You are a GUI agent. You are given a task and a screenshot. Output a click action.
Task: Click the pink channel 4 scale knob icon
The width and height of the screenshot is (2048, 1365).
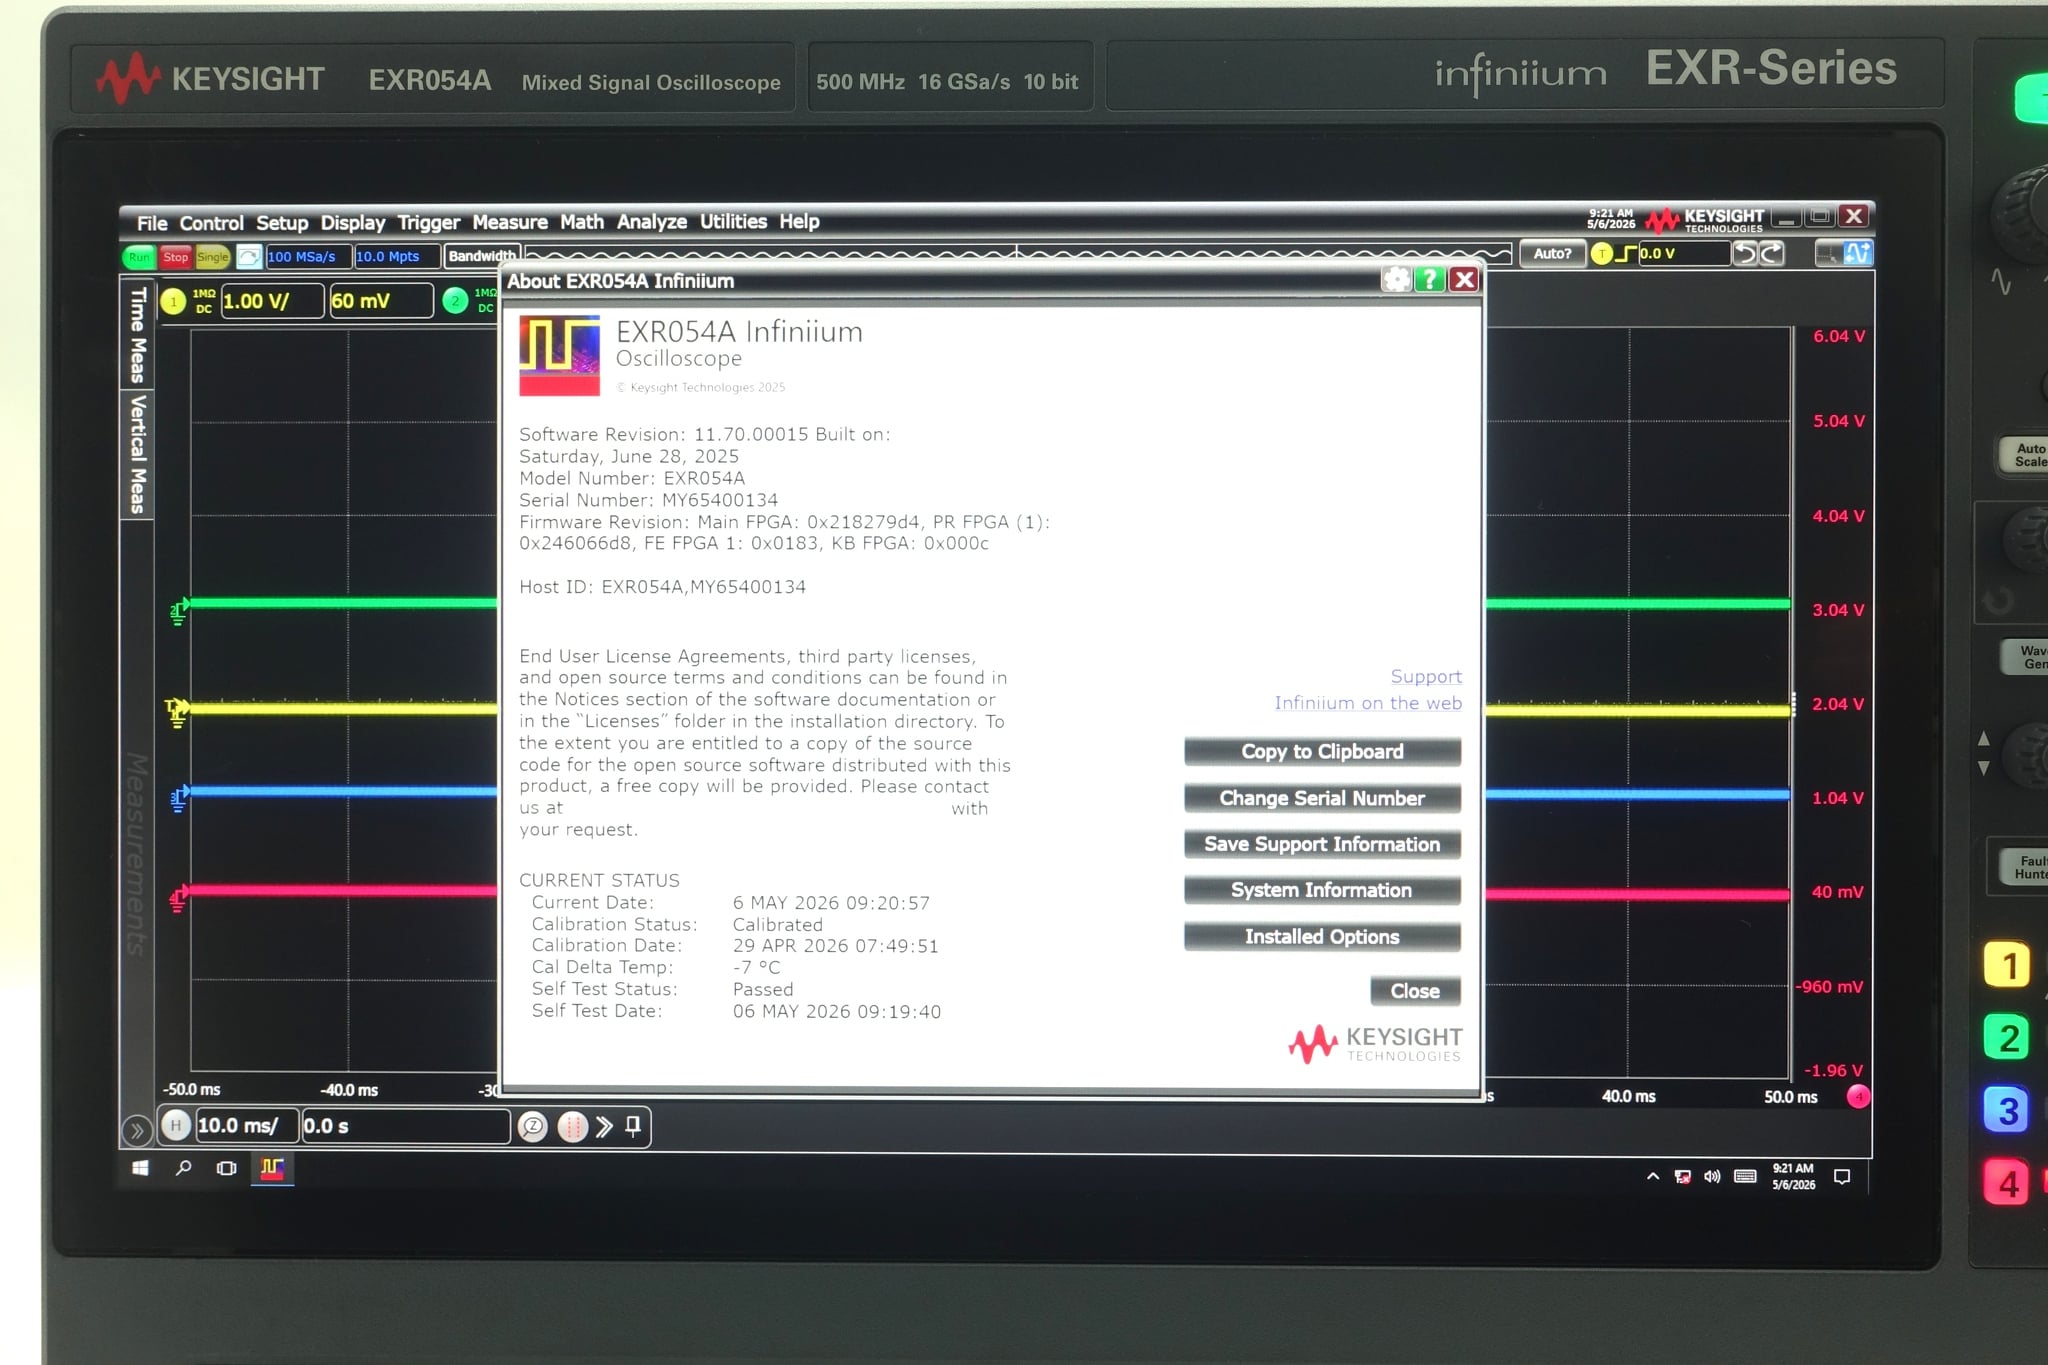pos(1858,1097)
